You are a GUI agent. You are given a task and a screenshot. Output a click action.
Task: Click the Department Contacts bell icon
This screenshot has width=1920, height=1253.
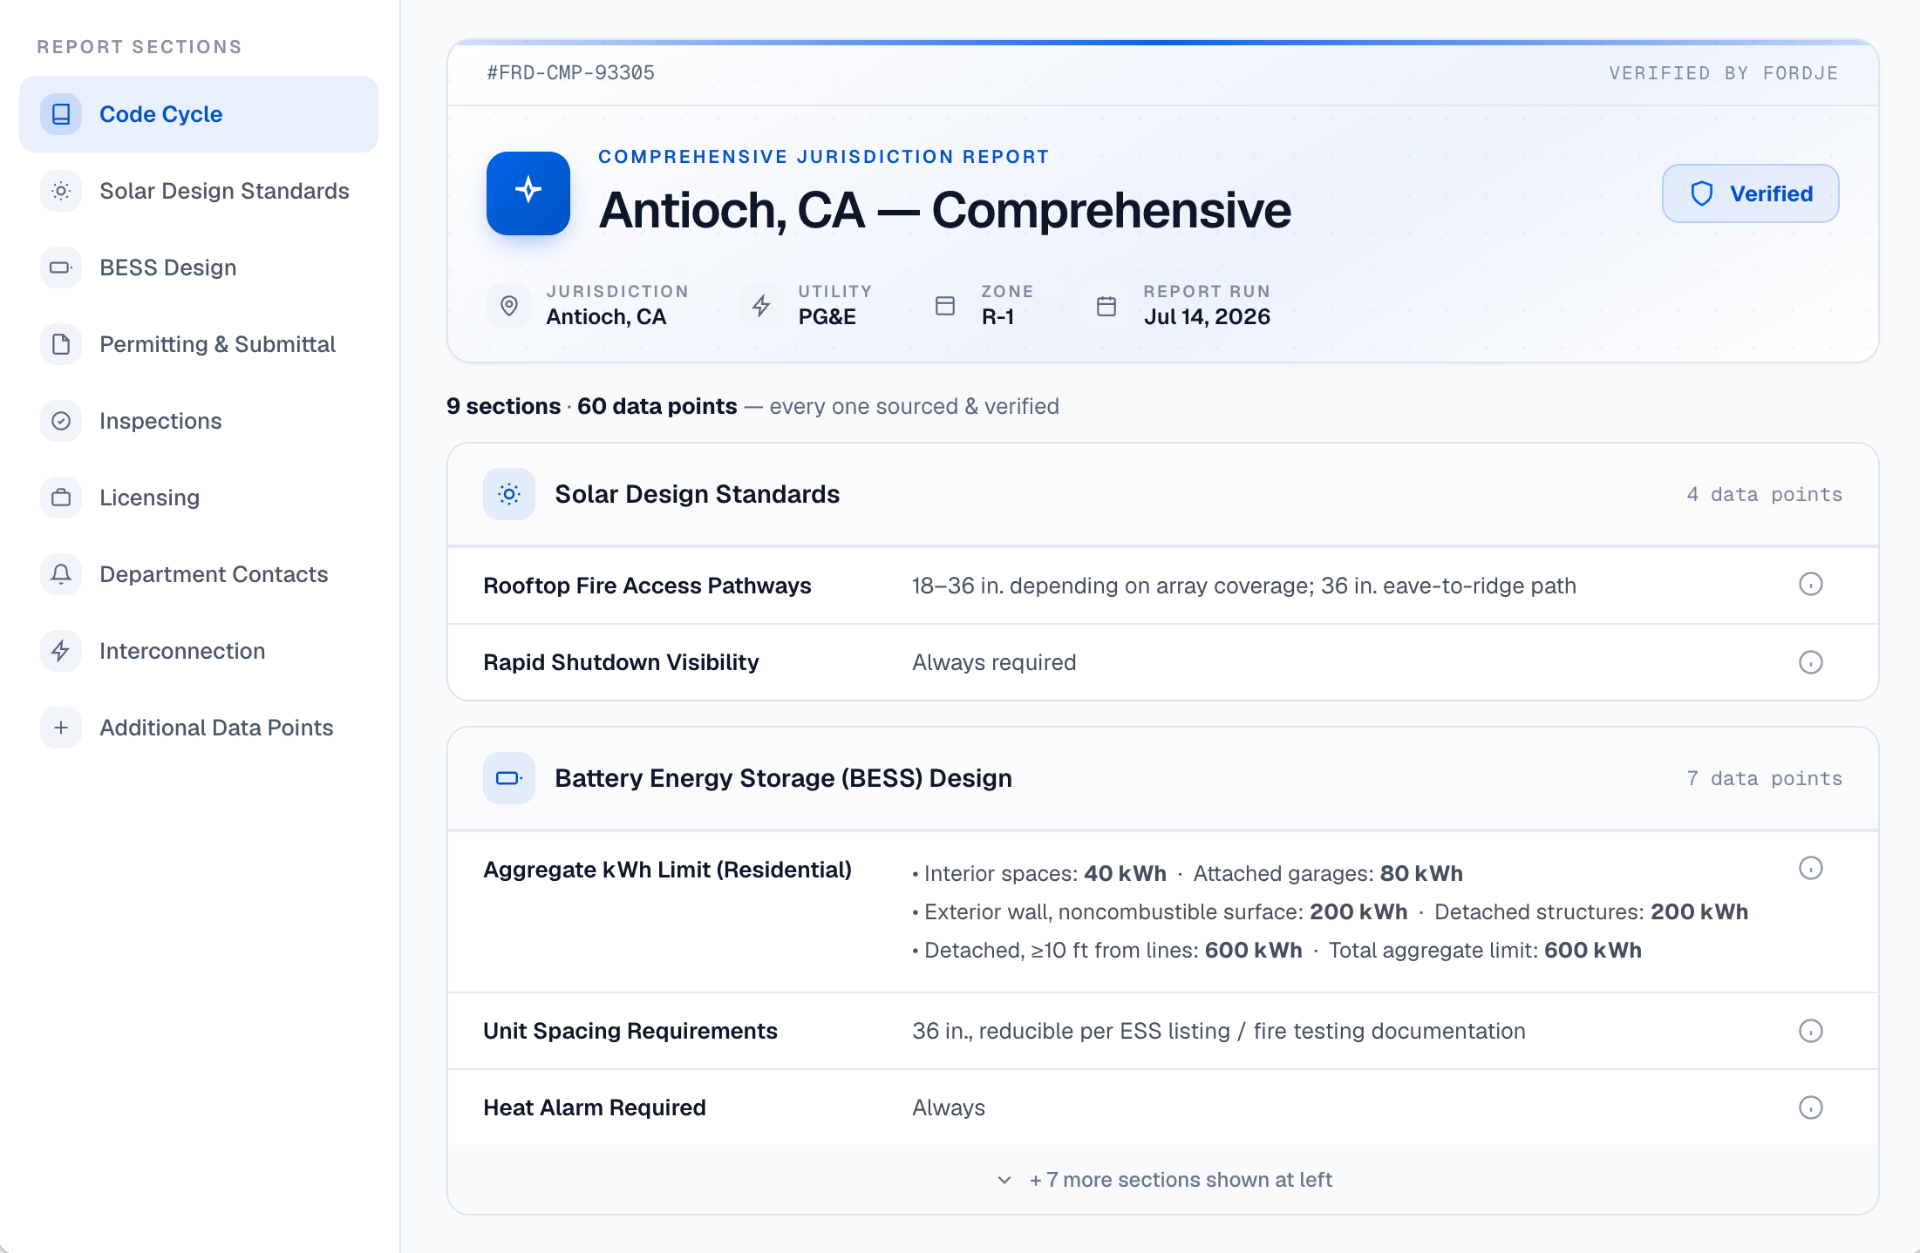[x=61, y=574]
